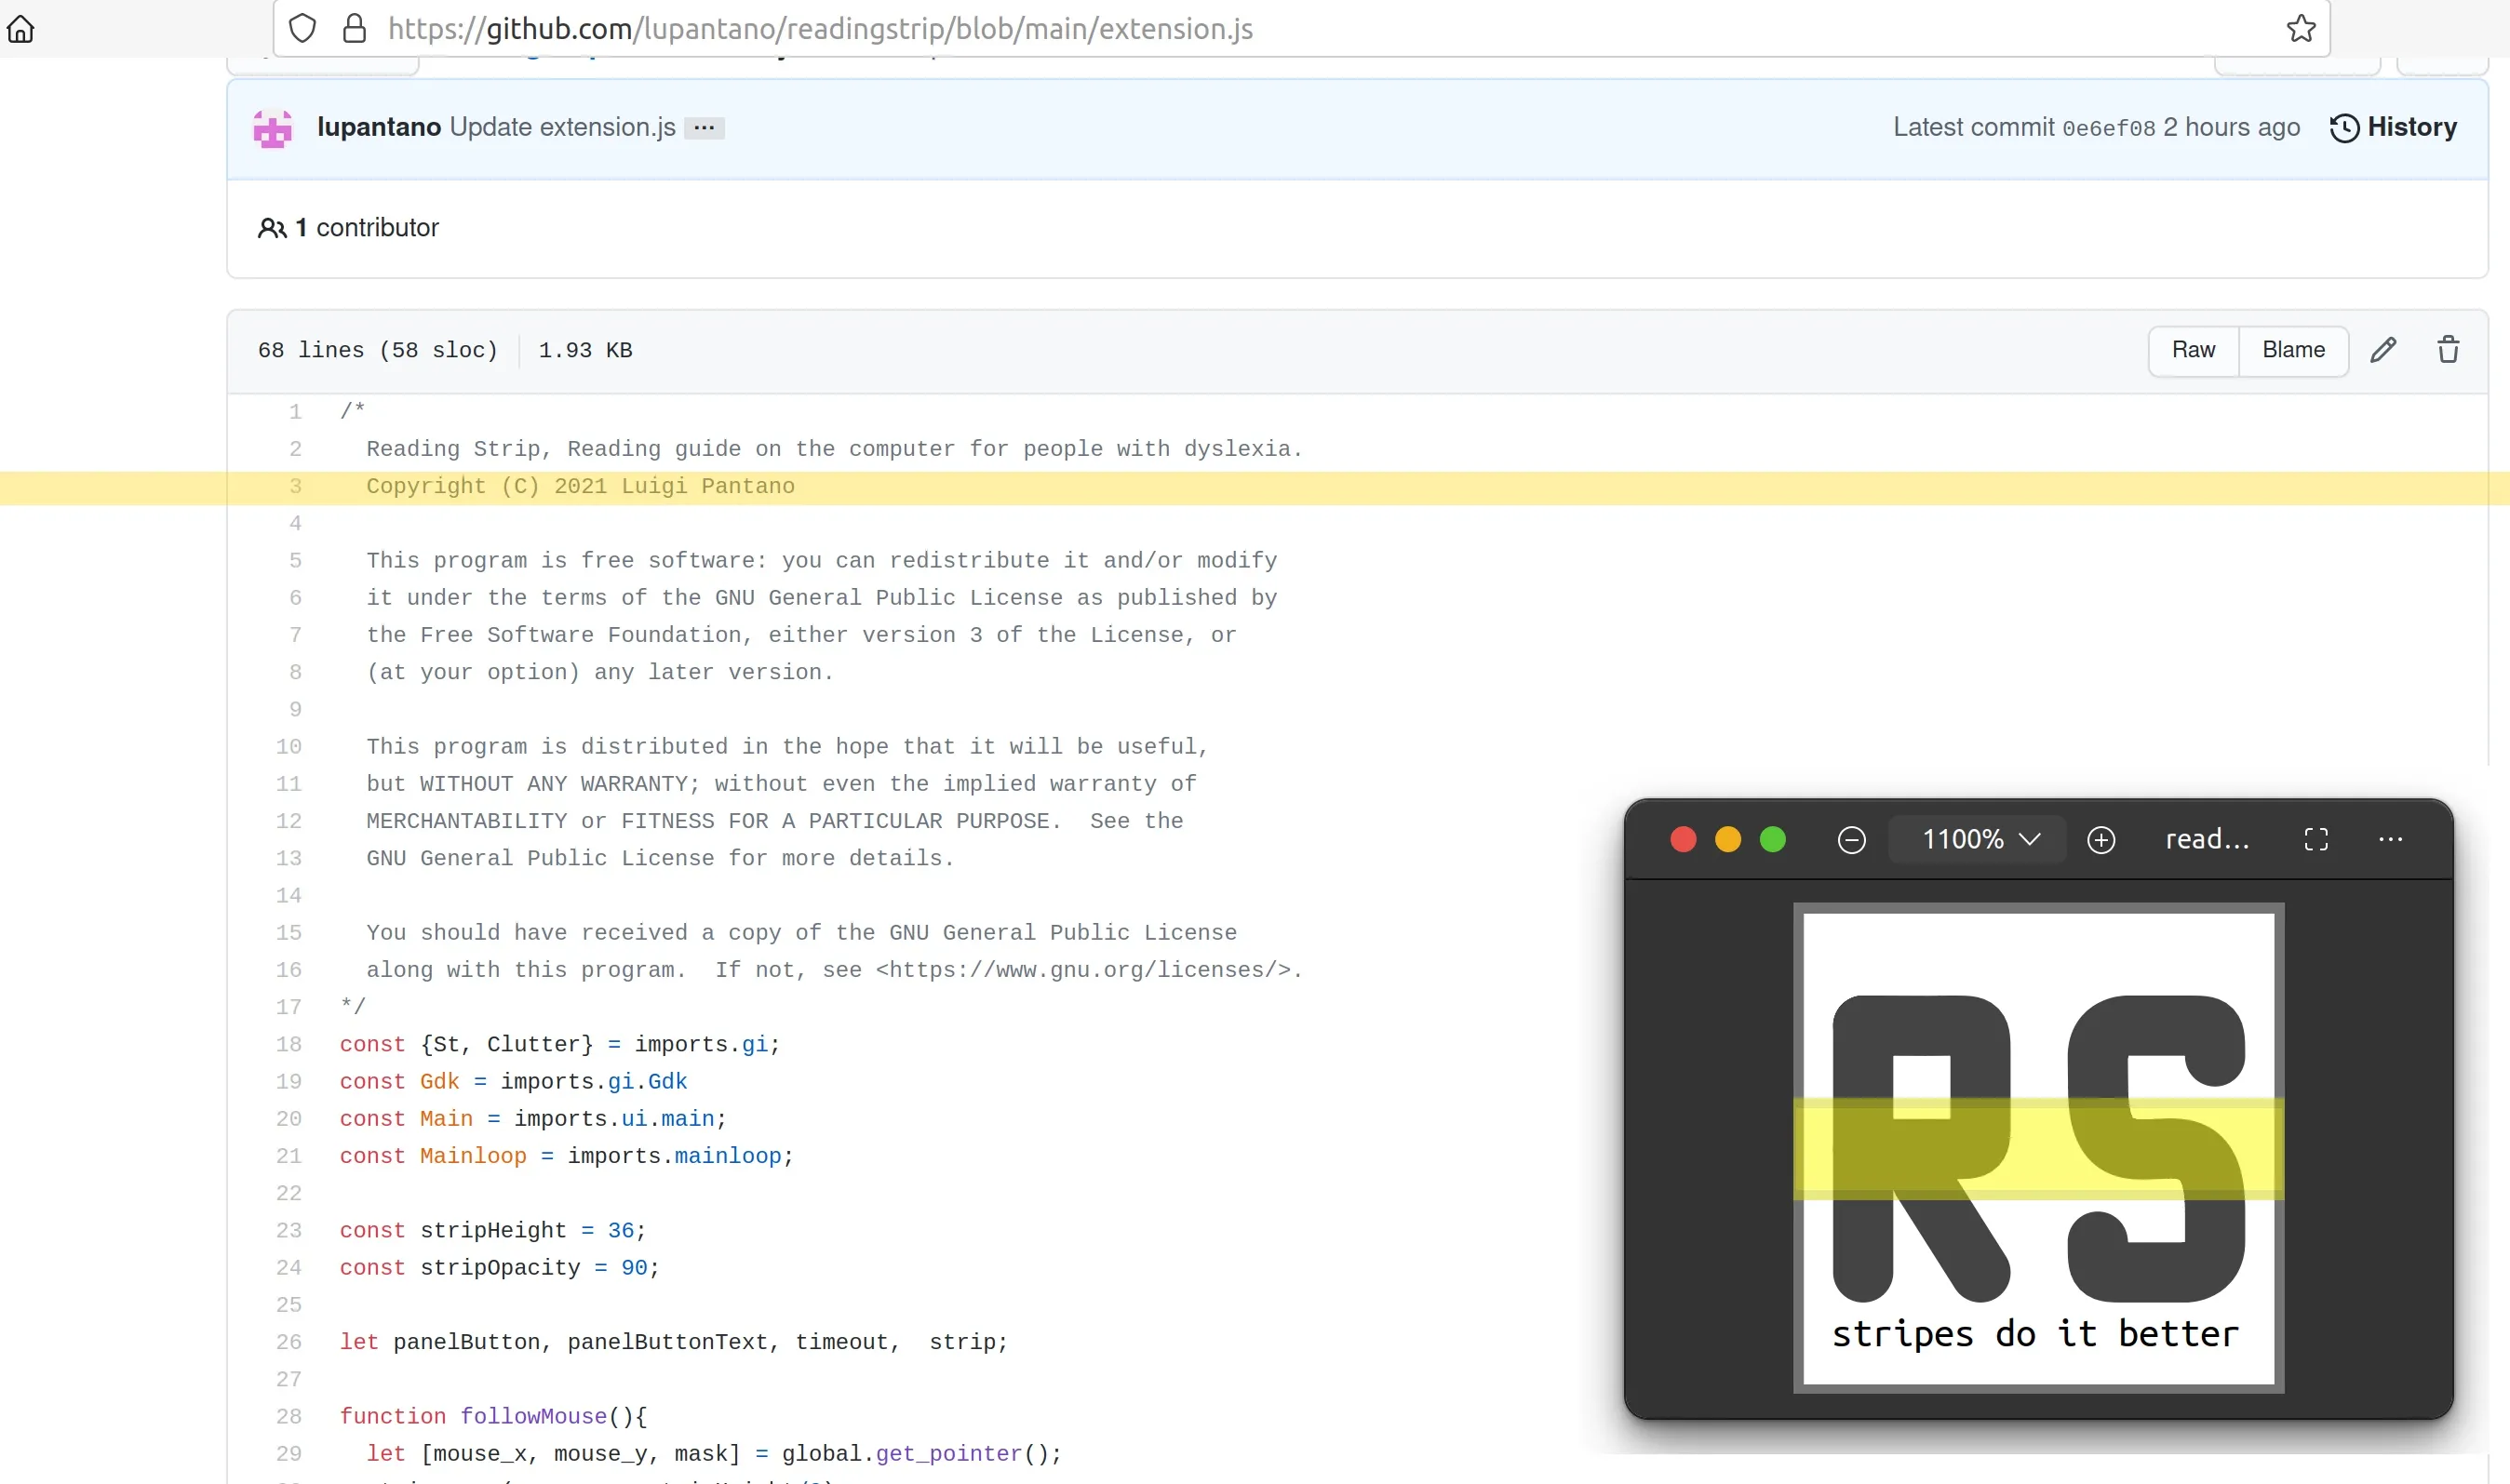2510x1484 pixels.
Task: Click the padlock site security icon
Action: (x=354, y=29)
